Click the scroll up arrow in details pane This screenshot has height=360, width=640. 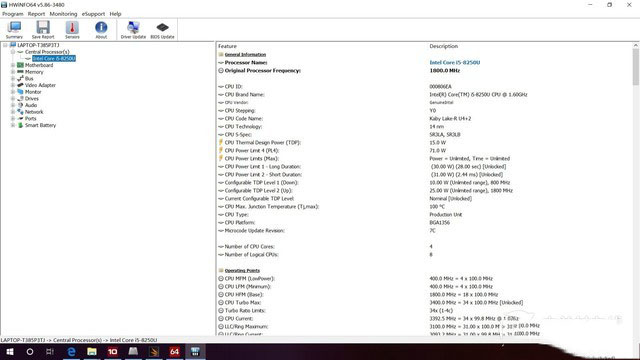[x=636, y=45]
